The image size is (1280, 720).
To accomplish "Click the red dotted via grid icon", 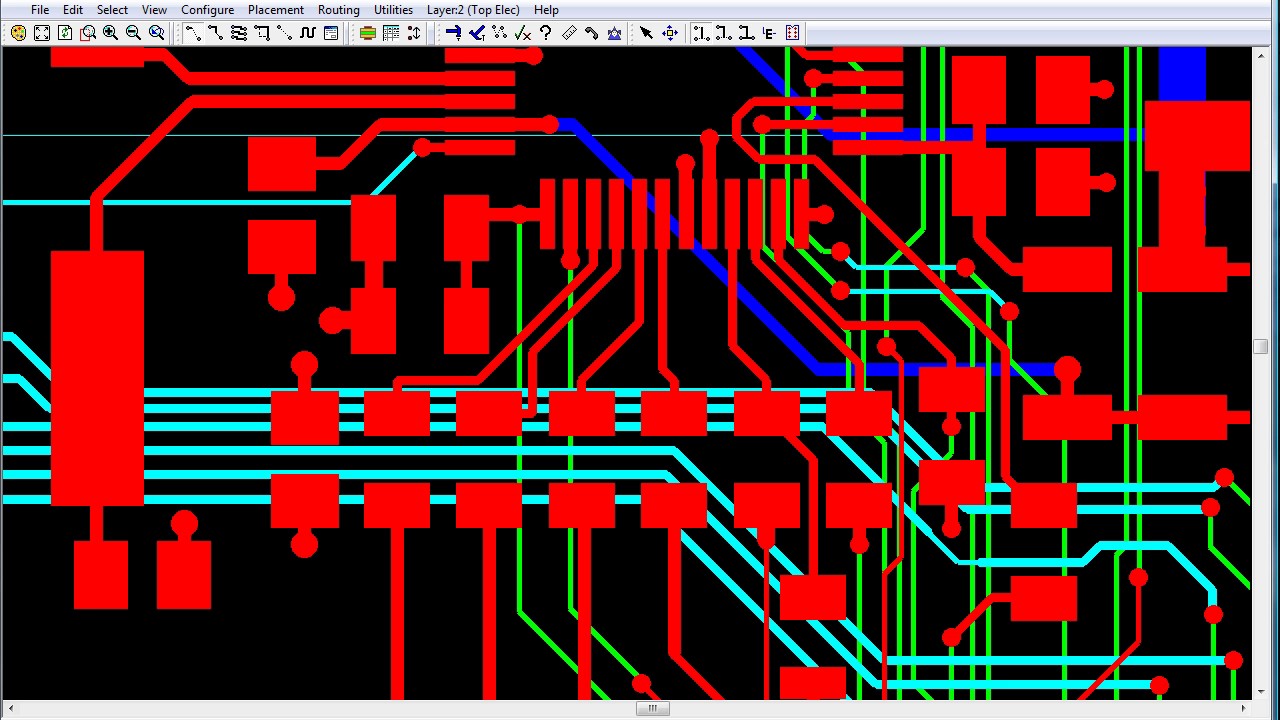I will pyautogui.click(x=792, y=33).
